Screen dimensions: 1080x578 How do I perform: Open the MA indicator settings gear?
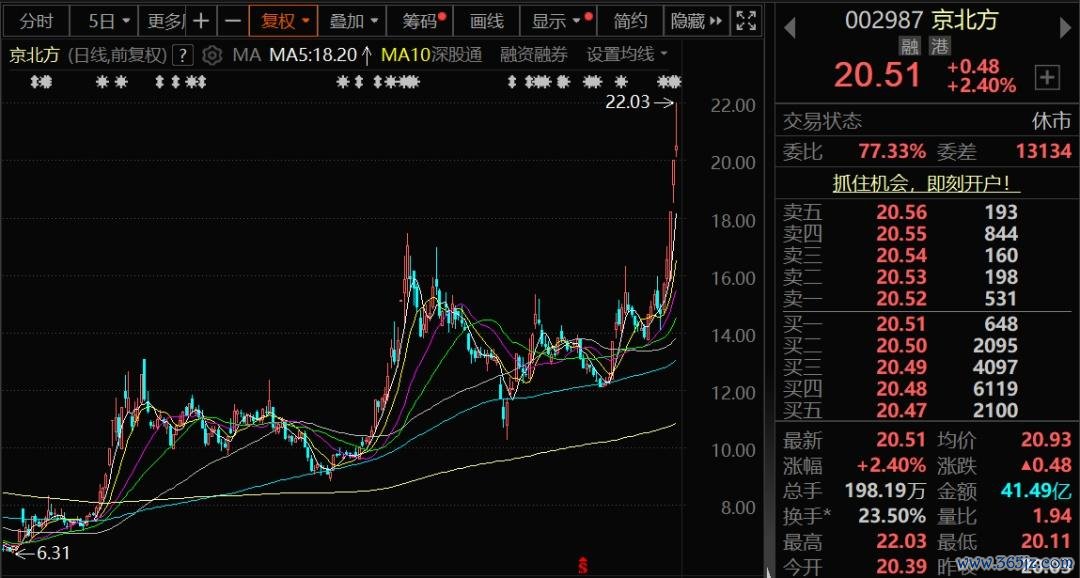point(212,55)
